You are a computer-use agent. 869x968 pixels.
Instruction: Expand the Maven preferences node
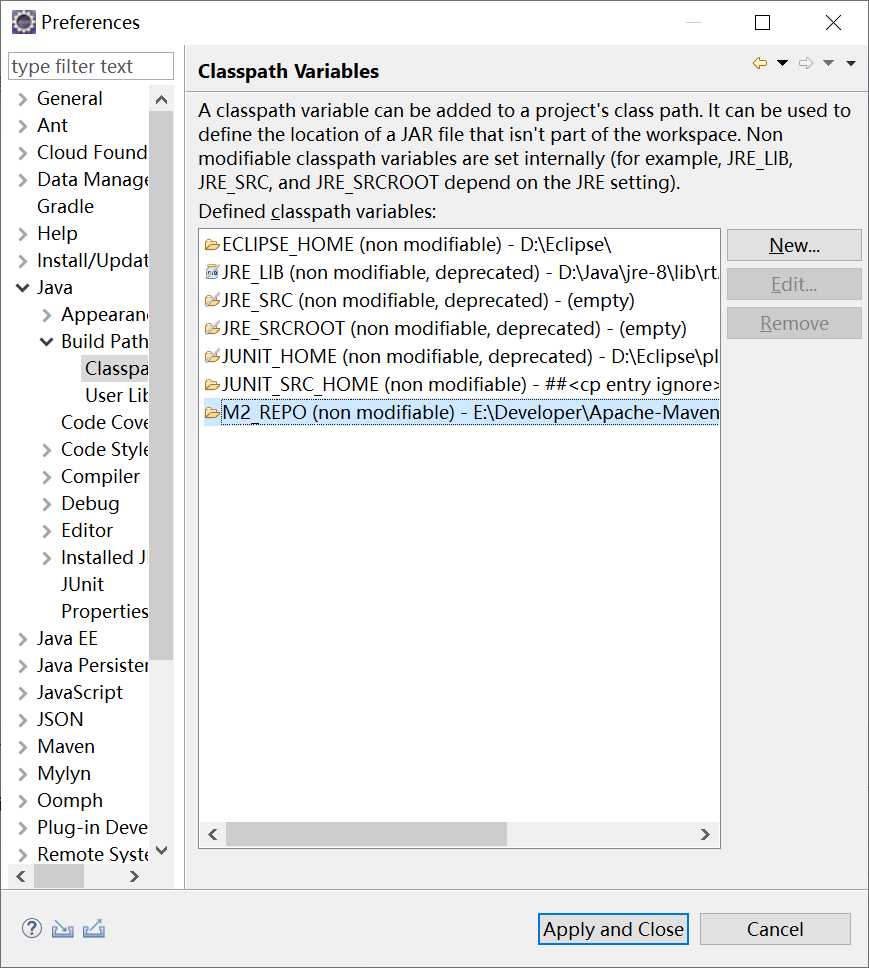pyautogui.click(x=23, y=747)
